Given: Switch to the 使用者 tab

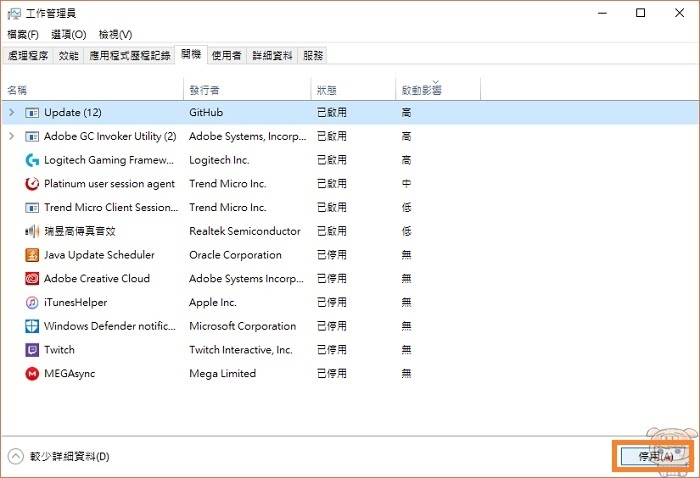Looking at the screenshot, I should point(226,55).
